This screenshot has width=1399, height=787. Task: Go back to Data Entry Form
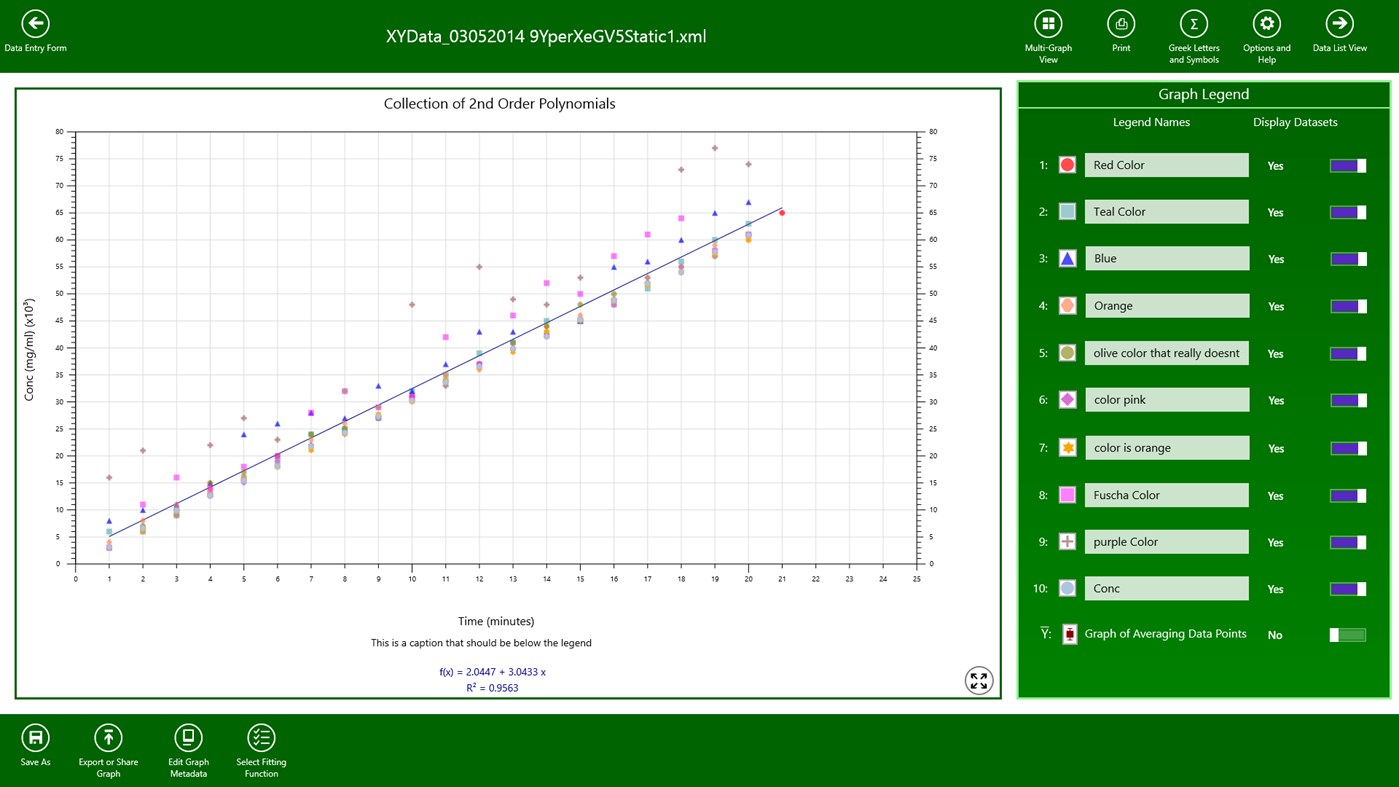tap(35, 24)
